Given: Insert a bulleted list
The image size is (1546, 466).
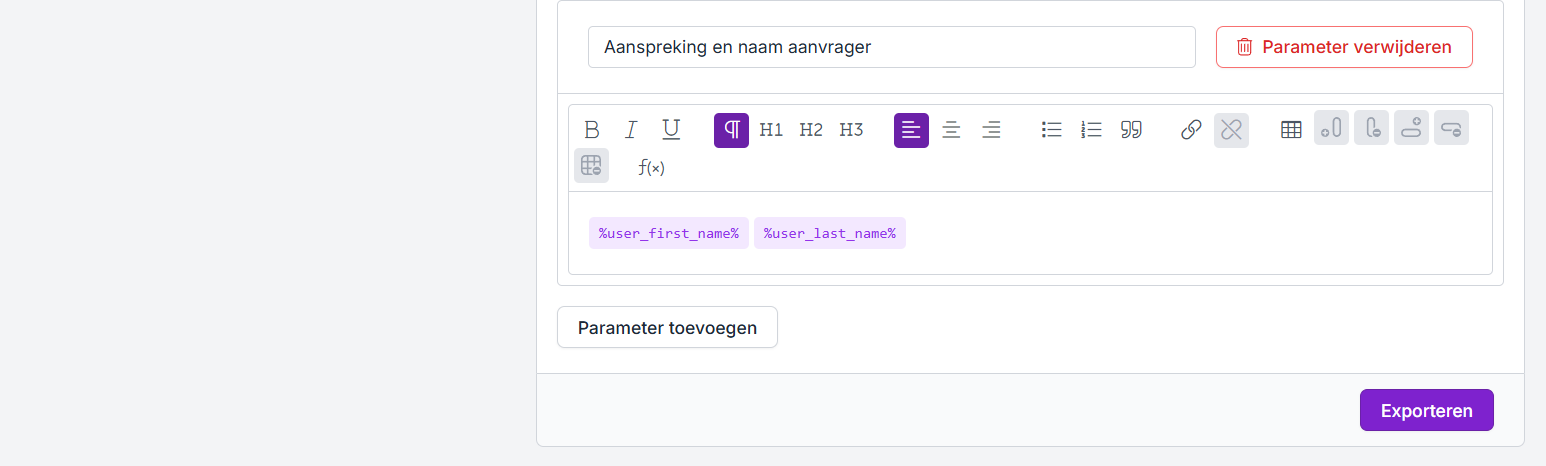Looking at the screenshot, I should [x=1051, y=130].
